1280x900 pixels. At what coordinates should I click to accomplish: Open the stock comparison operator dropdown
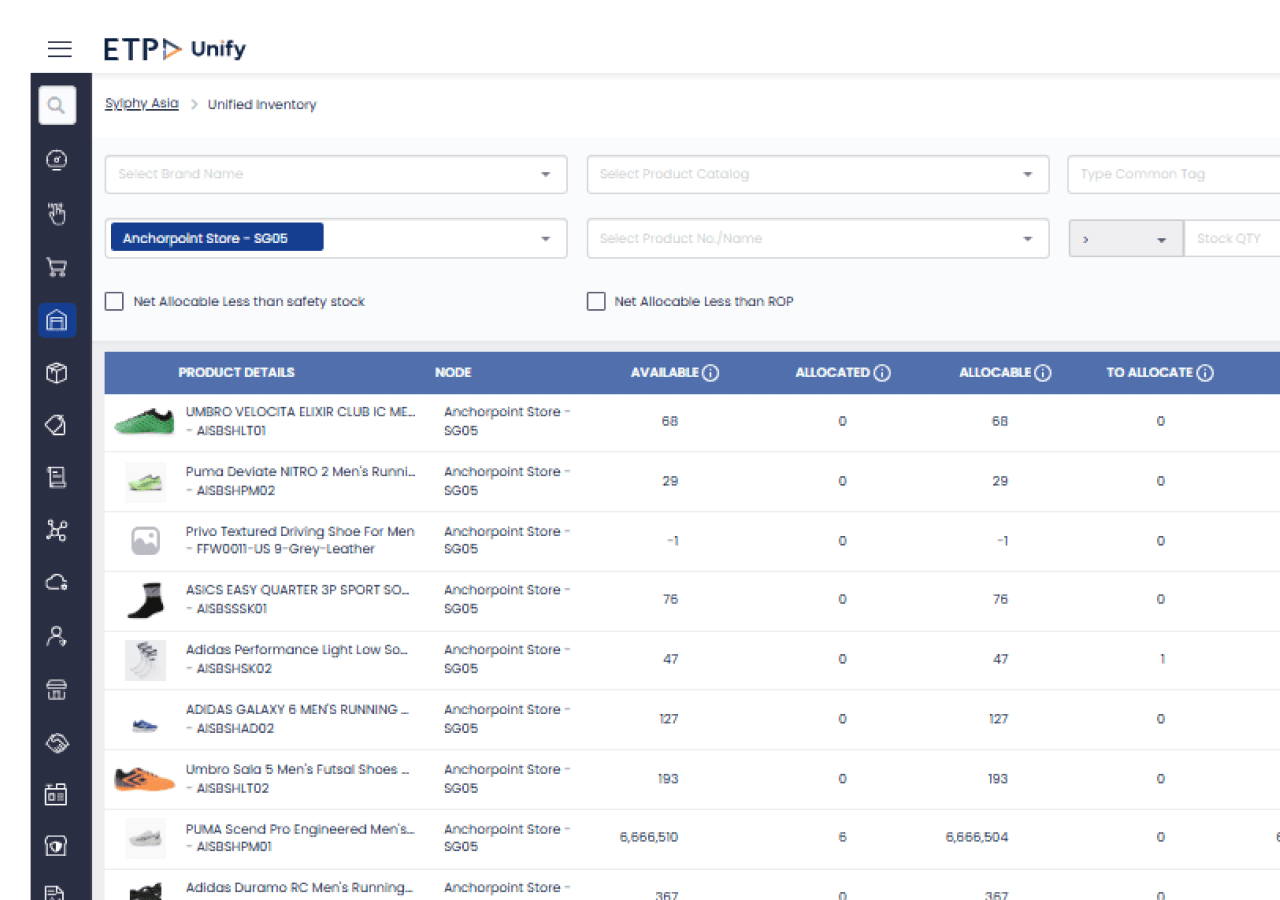pyautogui.click(x=1125, y=239)
